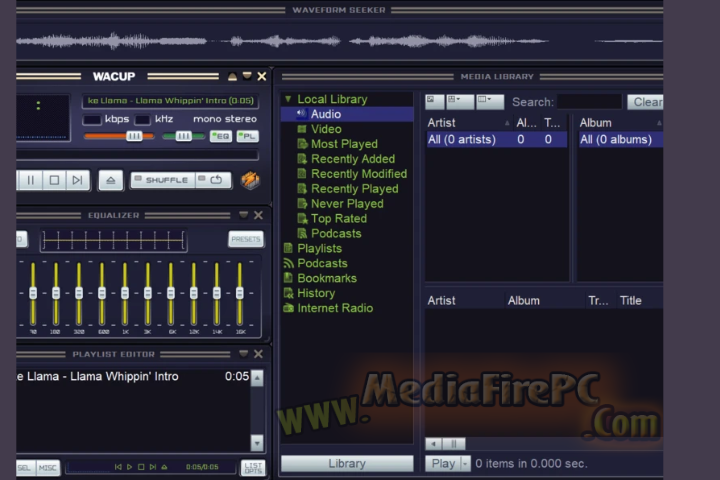The height and width of the screenshot is (480, 720).
Task: Sort track list by Artist column
Action: [465, 300]
